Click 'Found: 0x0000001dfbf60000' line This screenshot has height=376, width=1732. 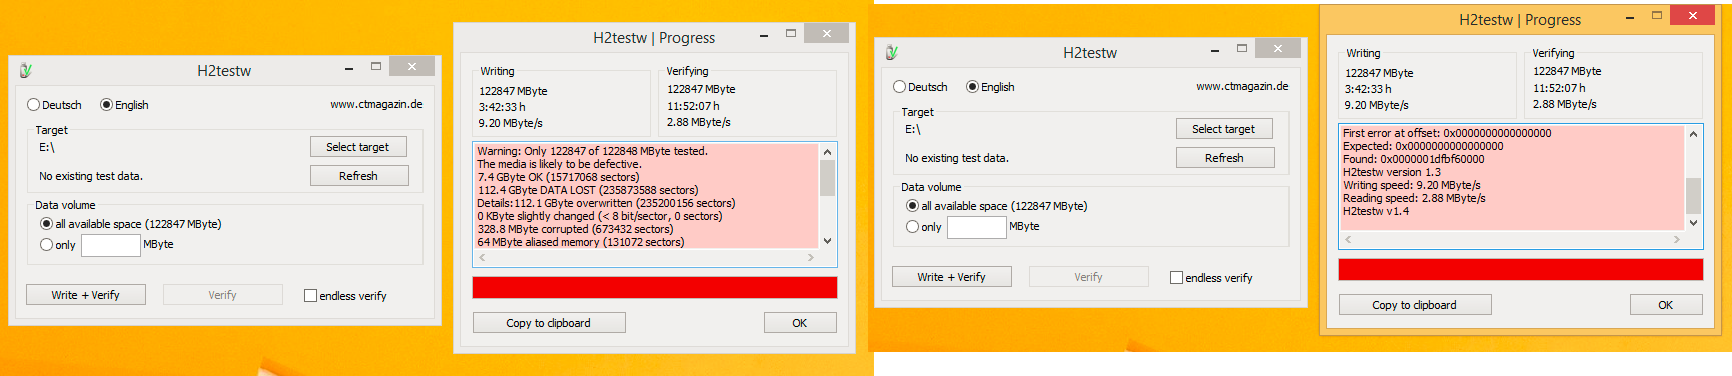pos(1414,159)
